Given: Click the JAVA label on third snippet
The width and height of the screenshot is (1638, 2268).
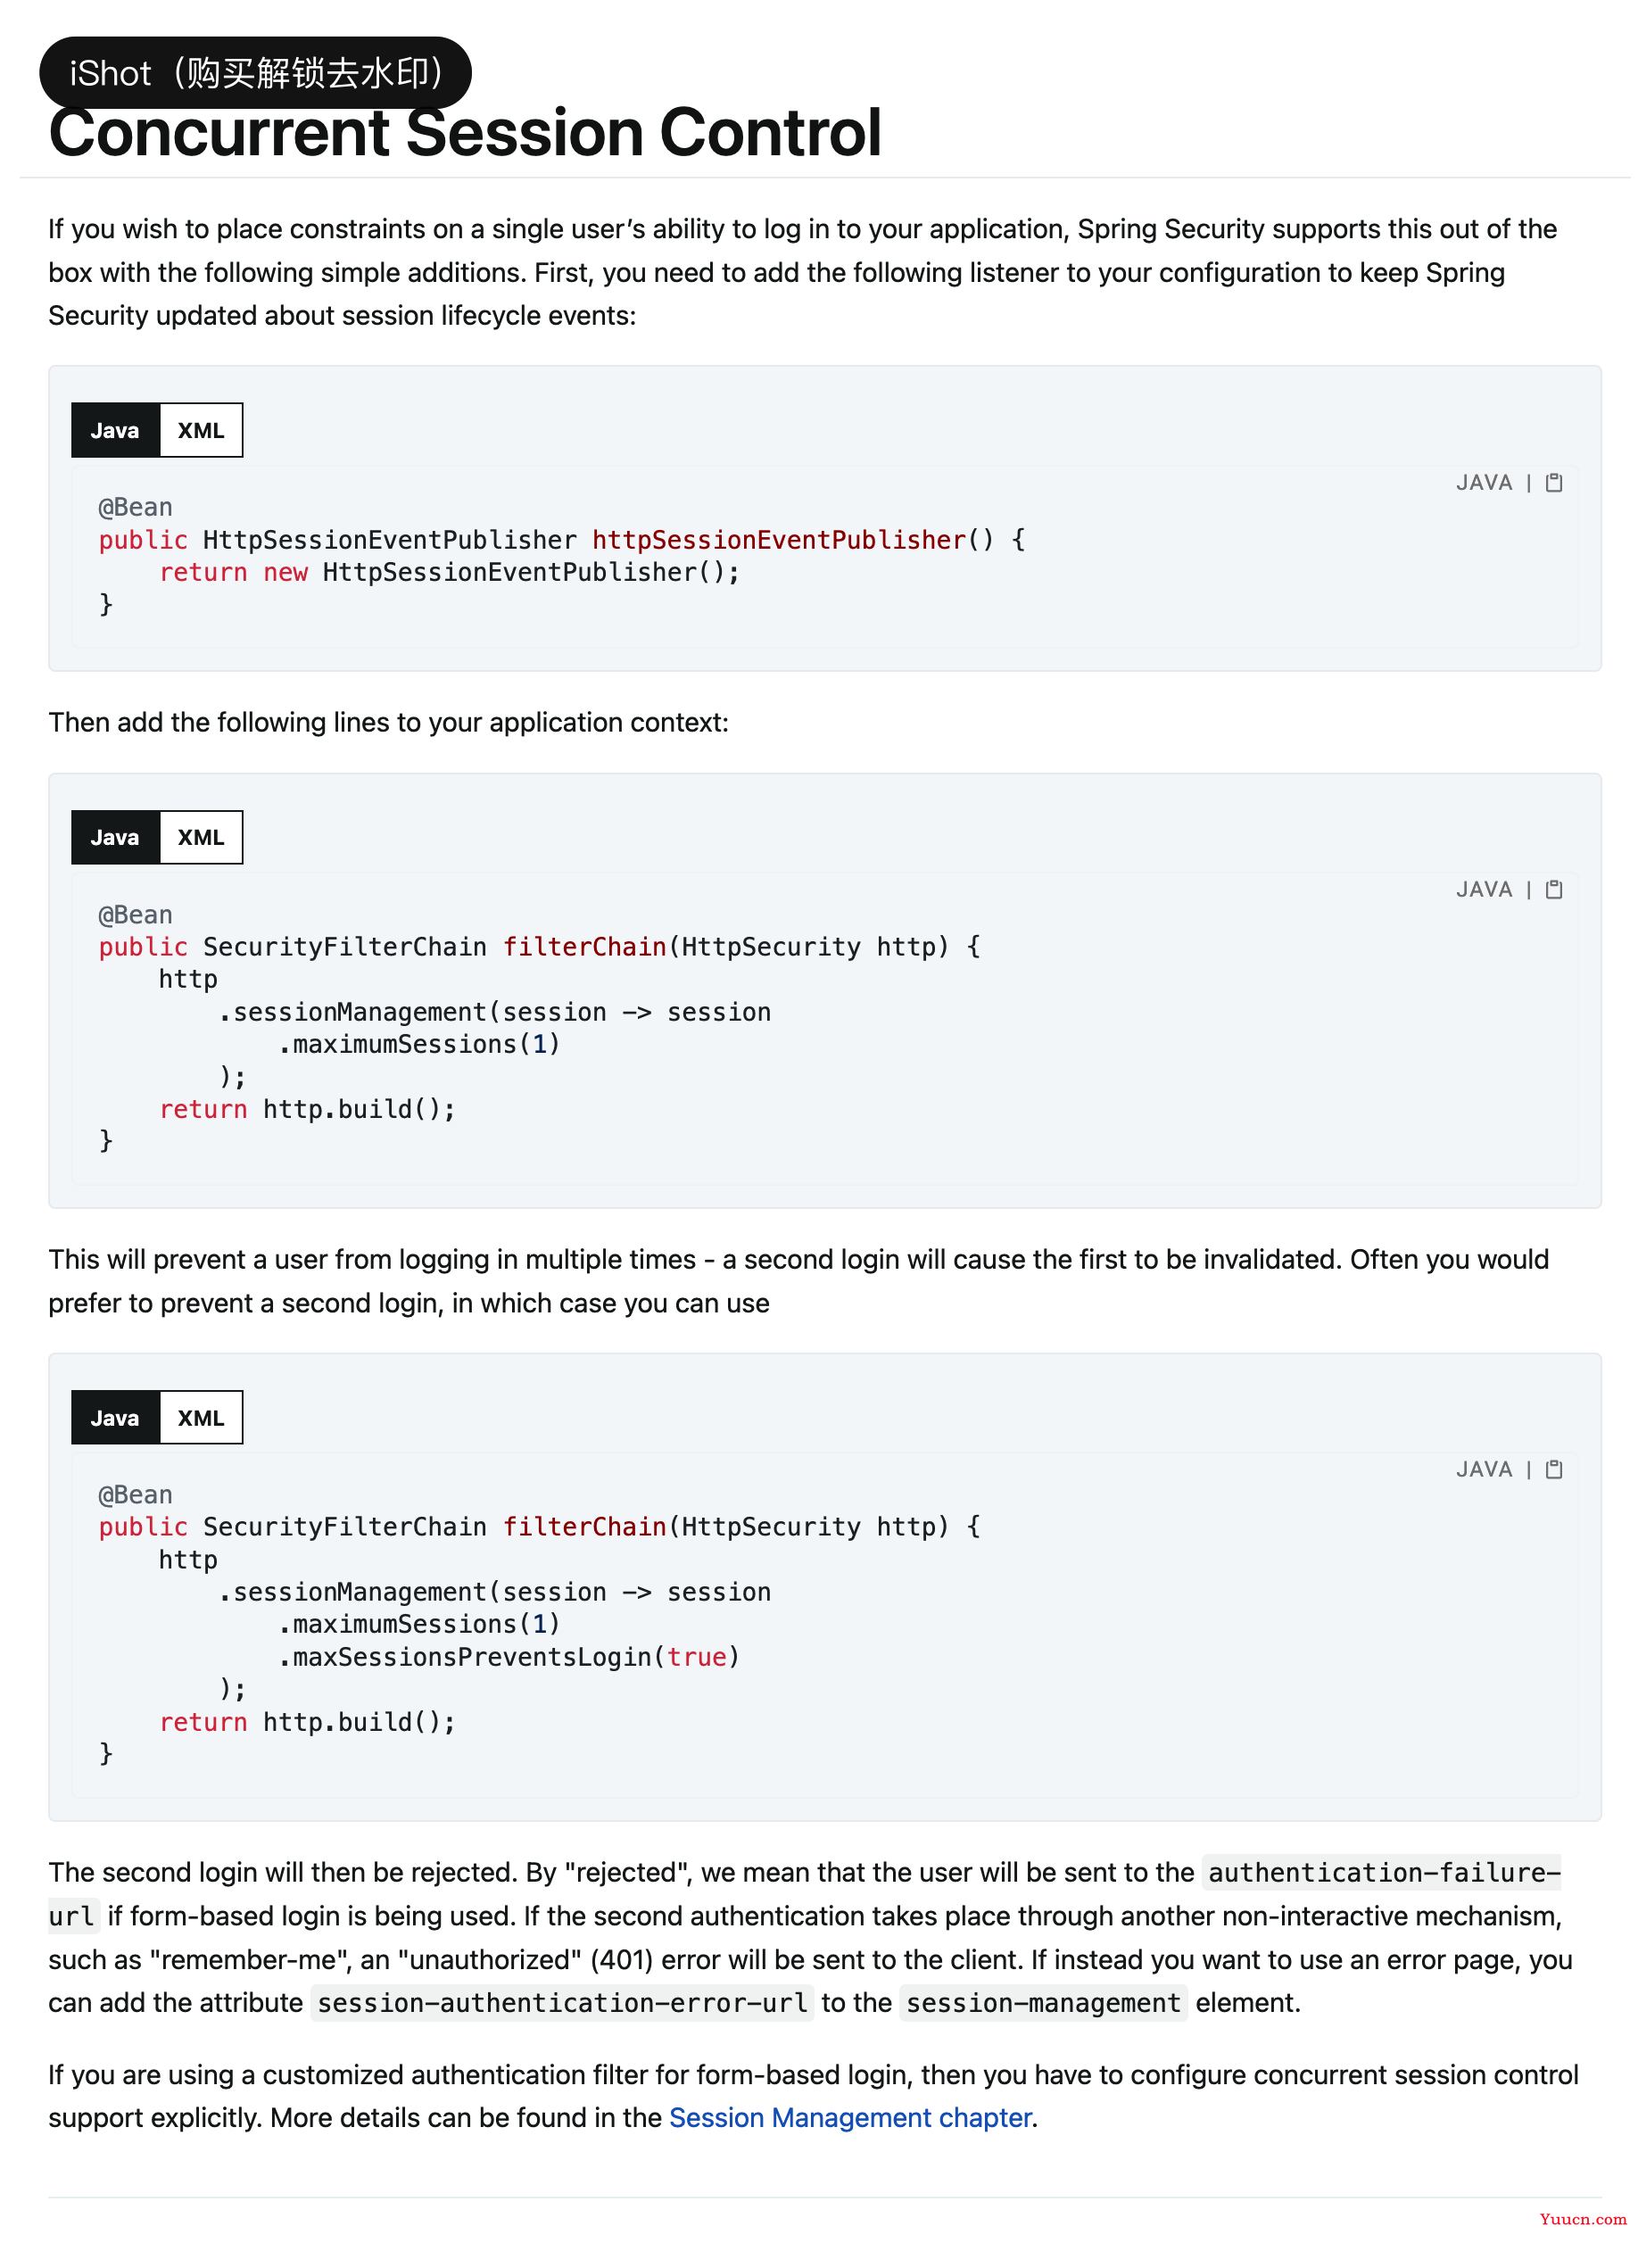Looking at the screenshot, I should tap(1484, 1469).
